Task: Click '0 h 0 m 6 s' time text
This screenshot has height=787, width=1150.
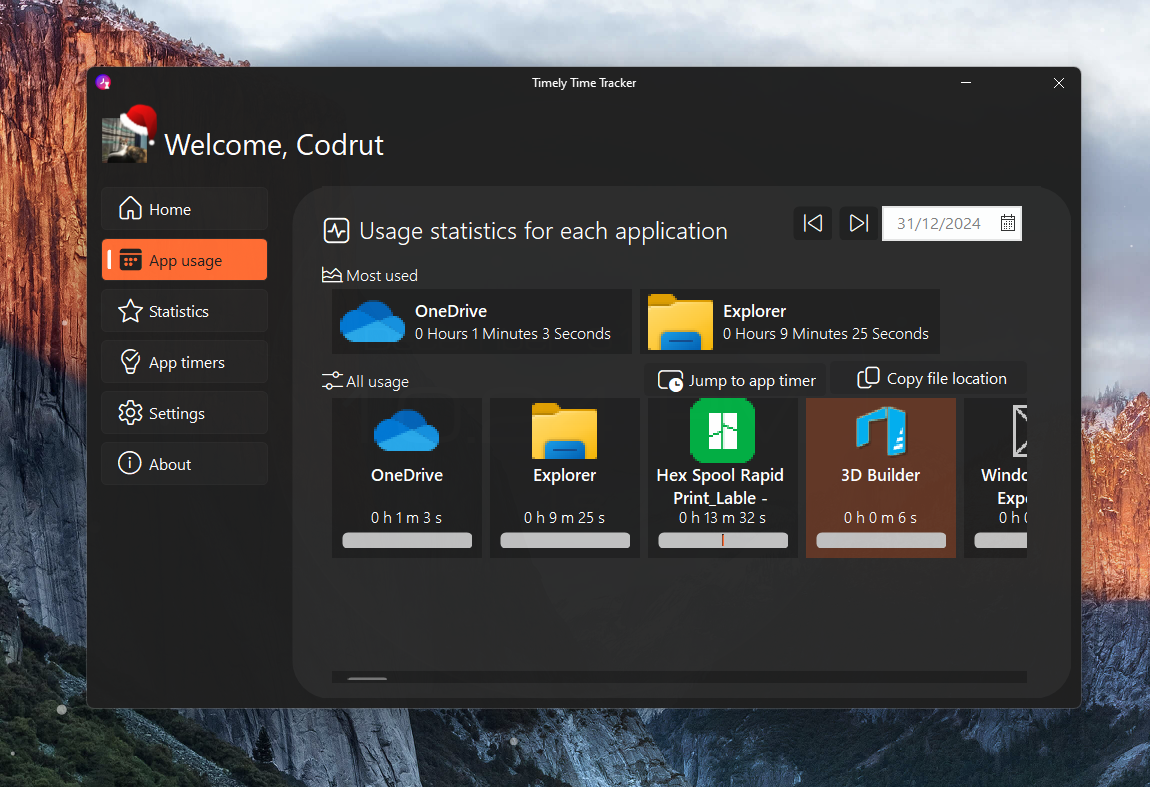Action: 880,518
